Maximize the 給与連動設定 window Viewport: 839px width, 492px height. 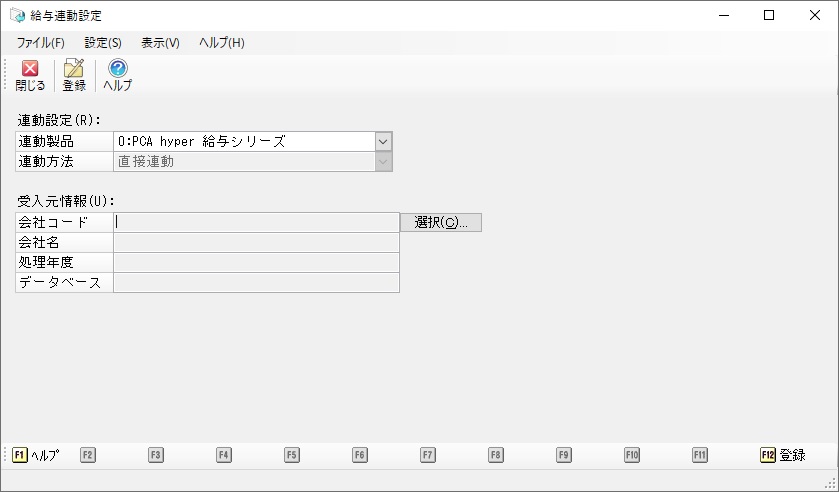click(768, 16)
